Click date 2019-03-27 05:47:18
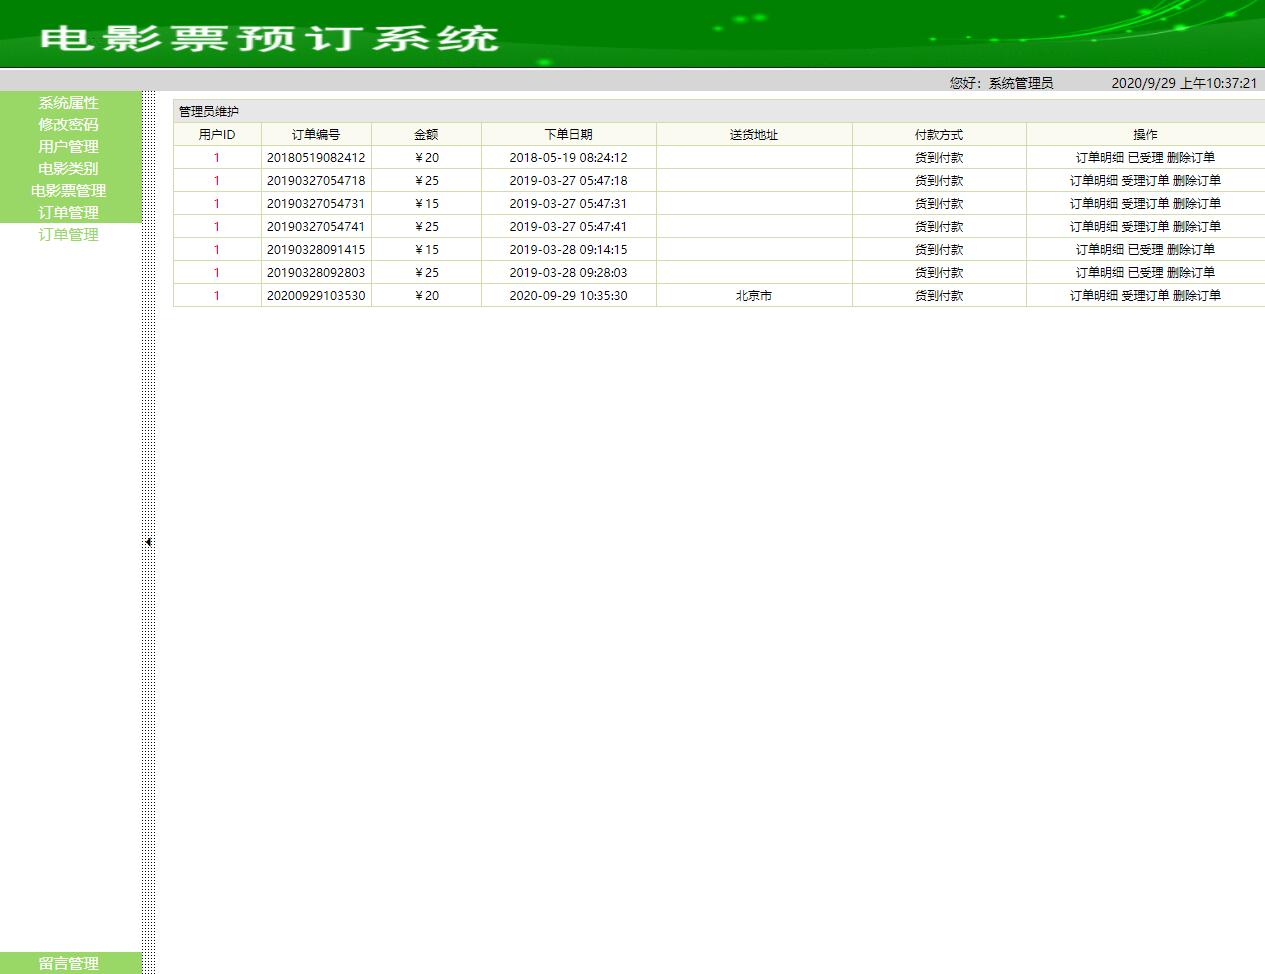Image resolution: width=1265 pixels, height=974 pixels. pyautogui.click(x=568, y=181)
